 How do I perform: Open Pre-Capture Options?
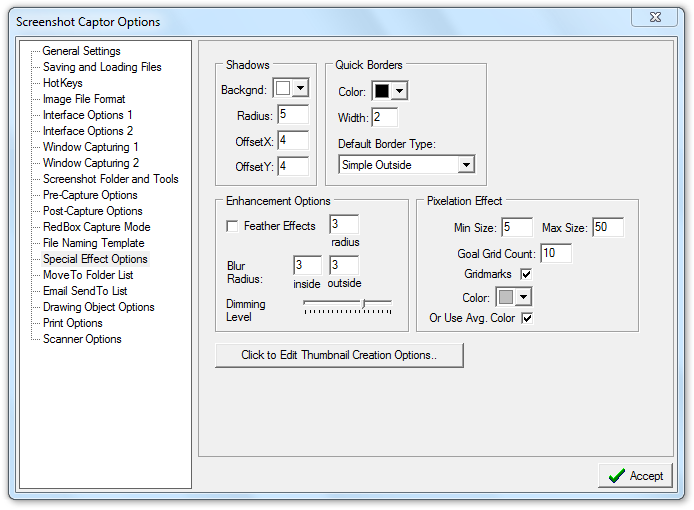click(x=90, y=195)
